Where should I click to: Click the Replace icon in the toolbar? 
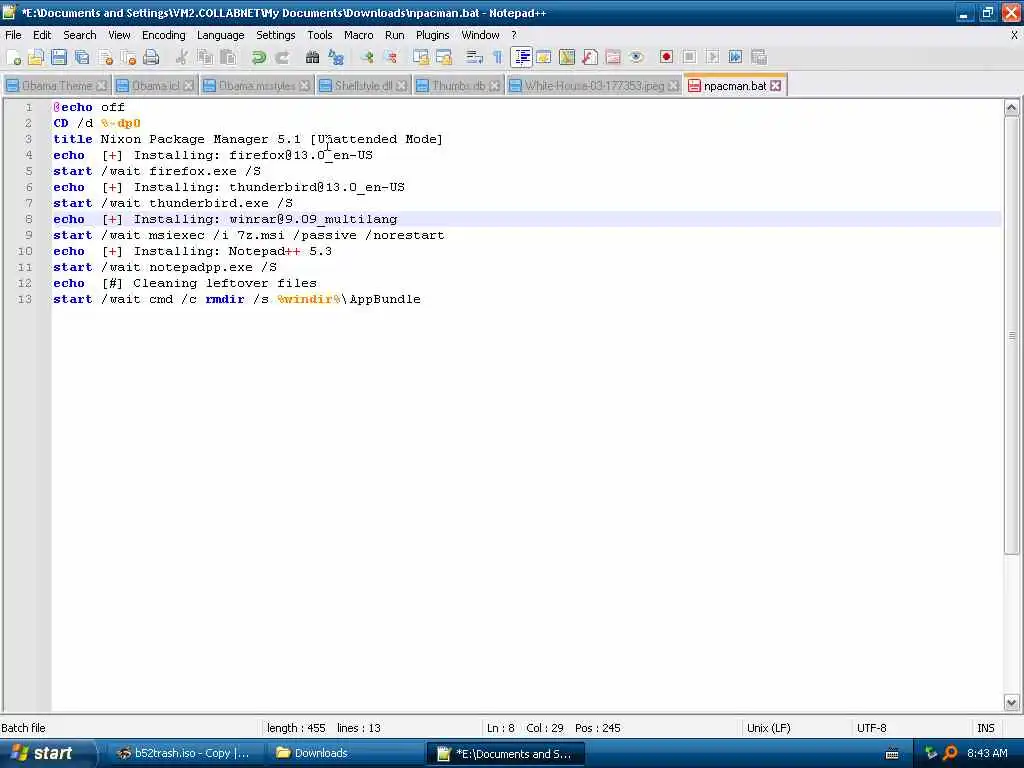[x=336, y=57]
